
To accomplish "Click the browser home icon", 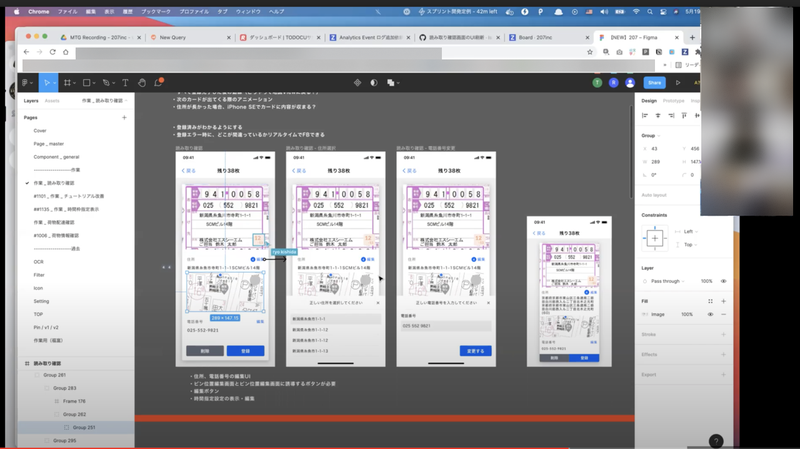I will click(66, 52).
